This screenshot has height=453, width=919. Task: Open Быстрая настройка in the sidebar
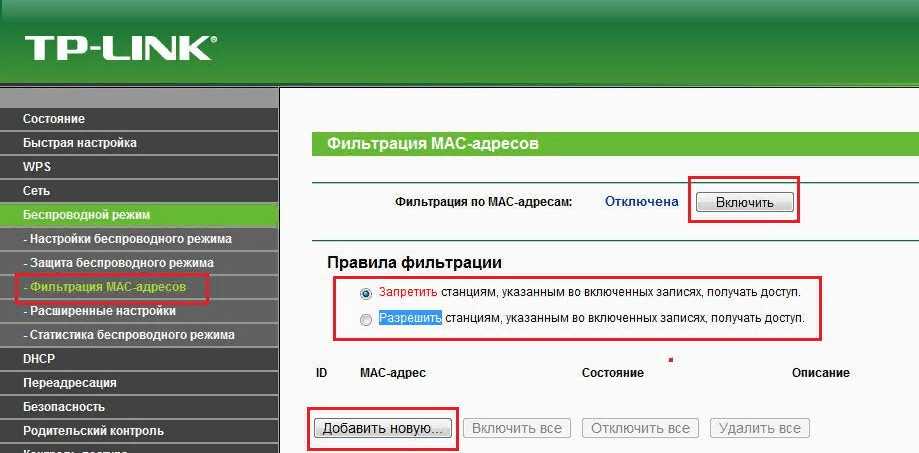[x=80, y=143]
